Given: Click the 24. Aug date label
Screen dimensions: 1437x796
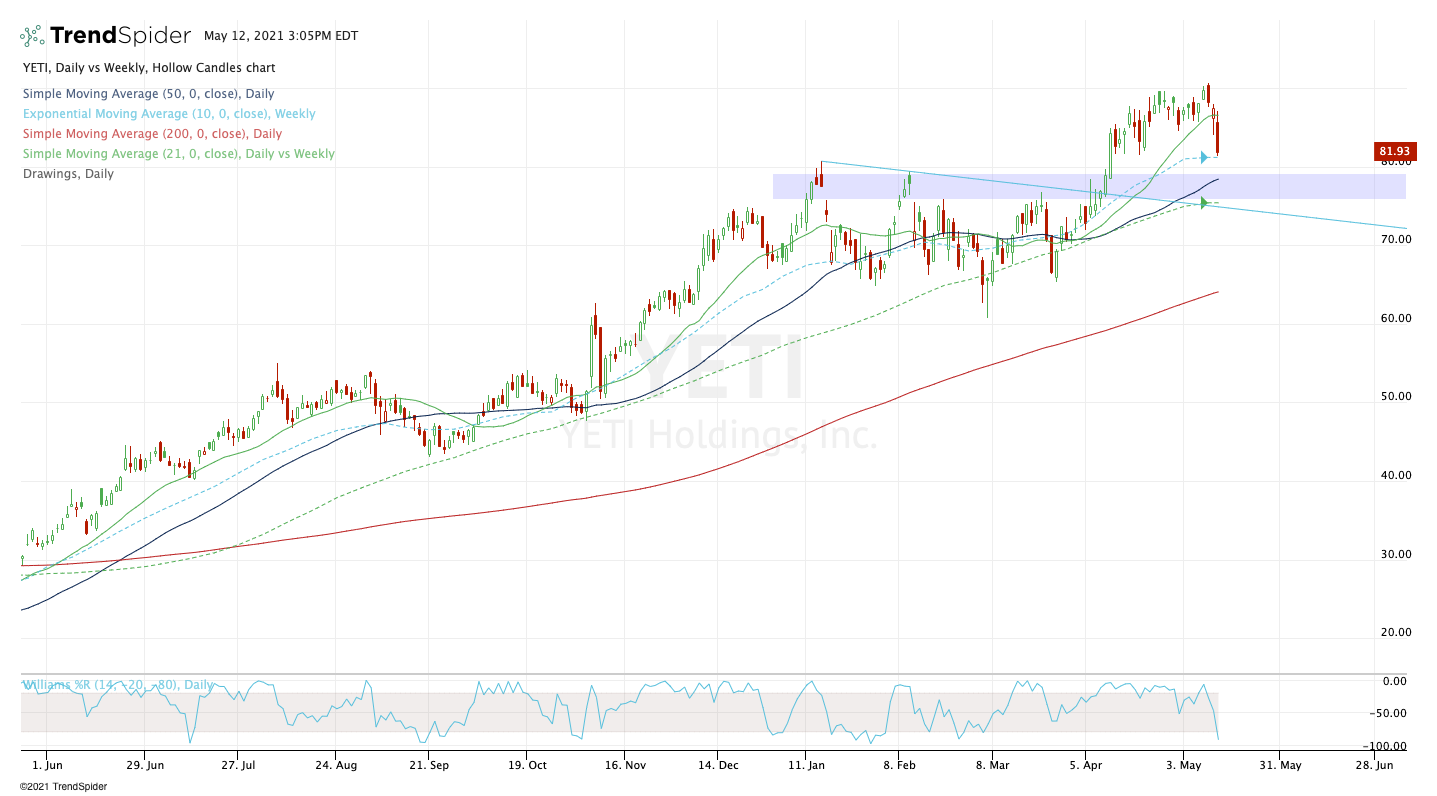Looking at the screenshot, I should (335, 766).
